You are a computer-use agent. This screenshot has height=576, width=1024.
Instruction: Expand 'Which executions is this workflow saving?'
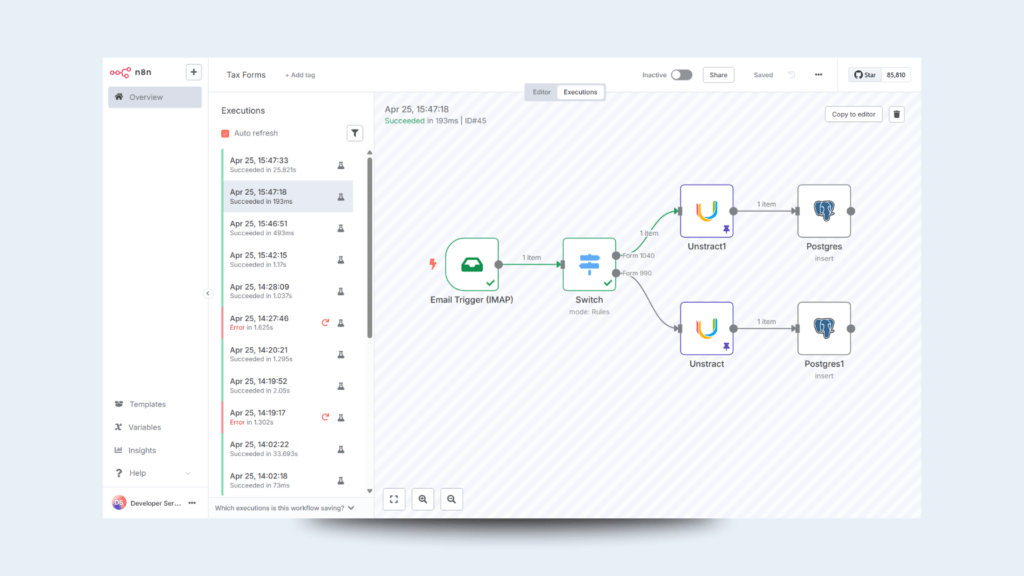tap(285, 508)
